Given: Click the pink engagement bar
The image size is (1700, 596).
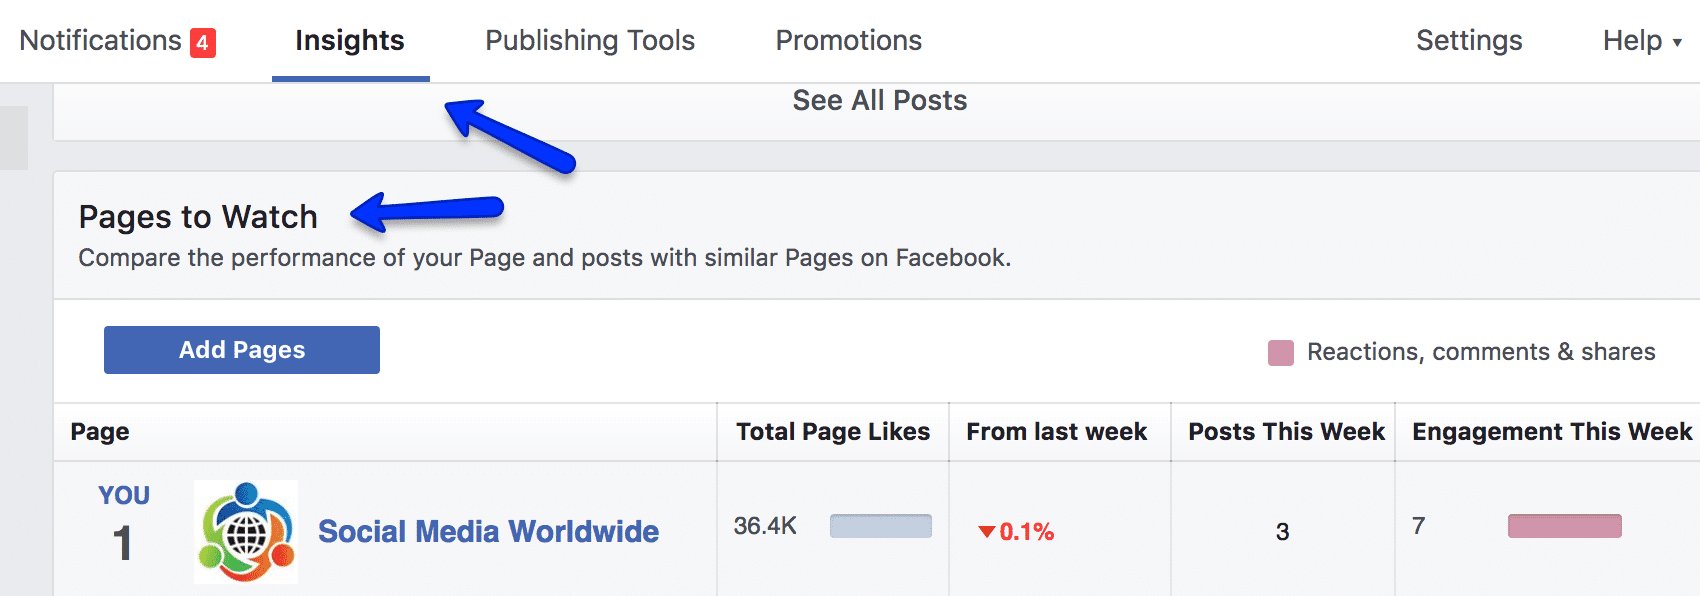Looking at the screenshot, I should point(1565,526).
